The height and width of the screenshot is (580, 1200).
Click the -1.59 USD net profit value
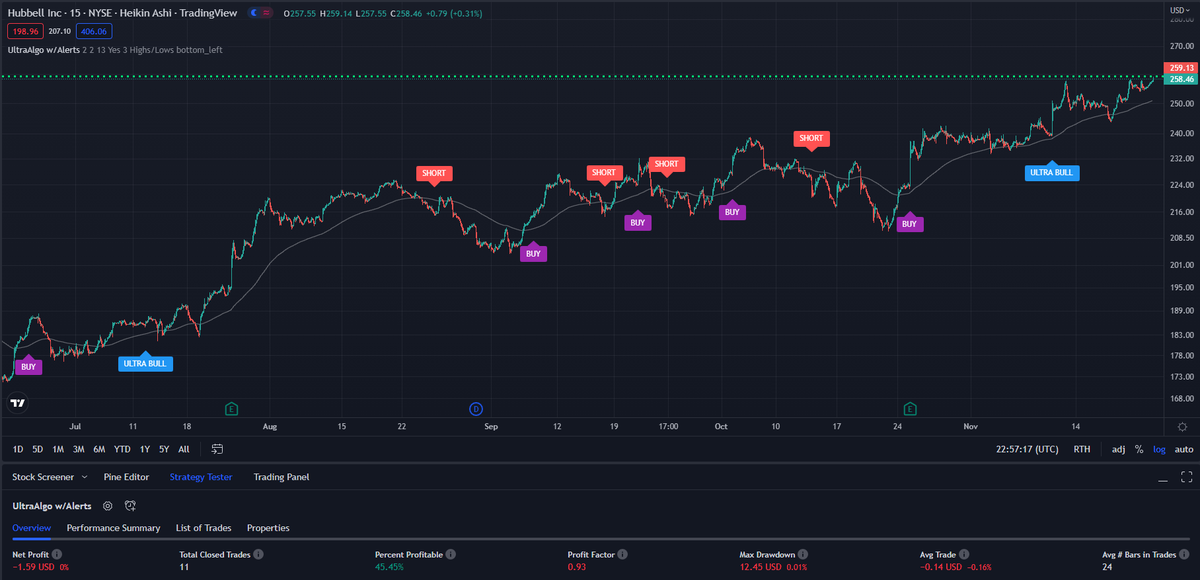click(x=33, y=567)
